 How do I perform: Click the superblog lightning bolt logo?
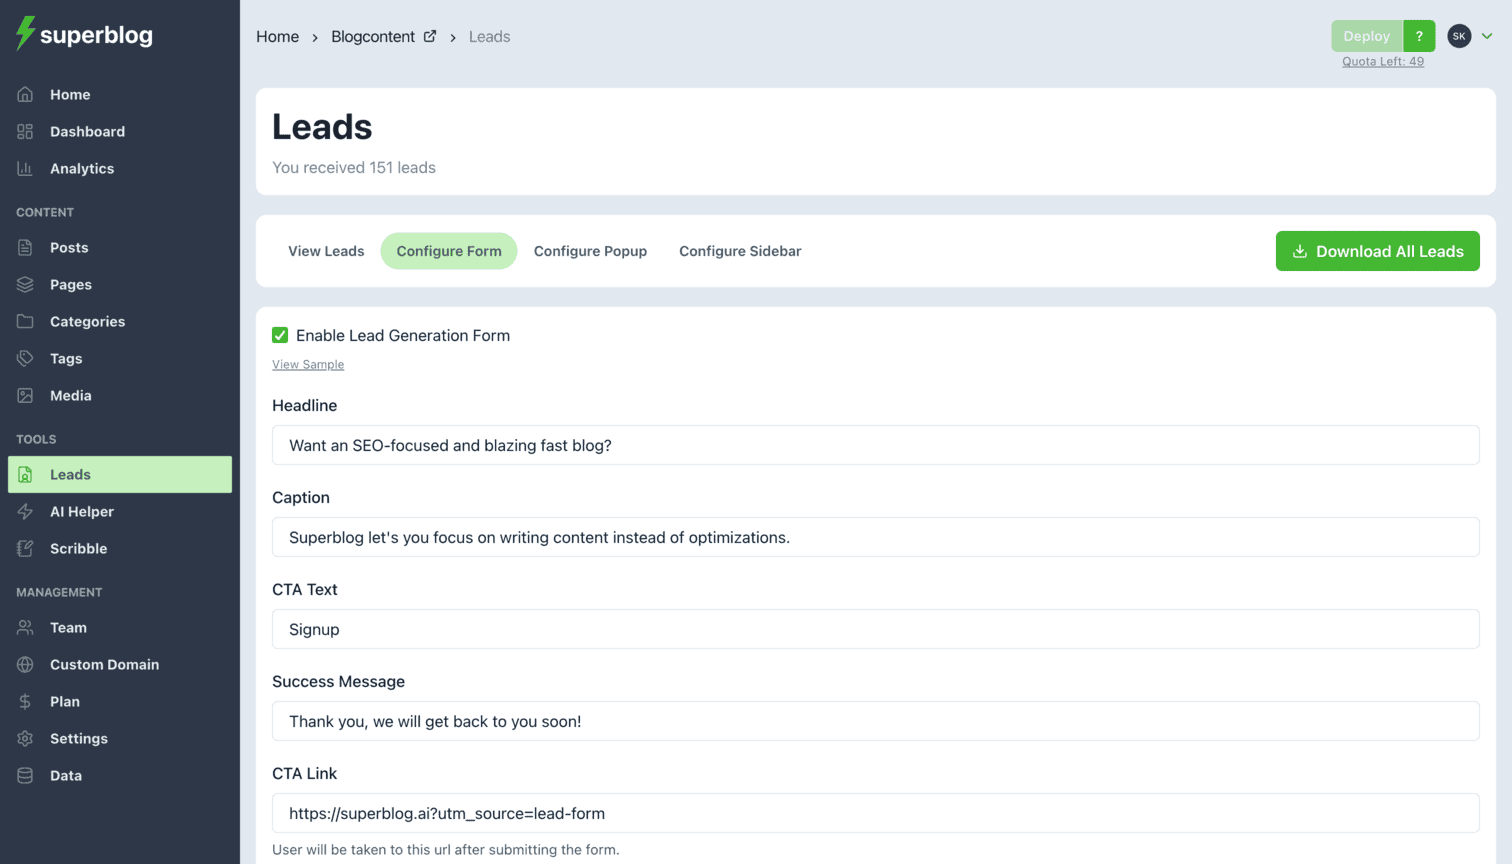coord(26,34)
